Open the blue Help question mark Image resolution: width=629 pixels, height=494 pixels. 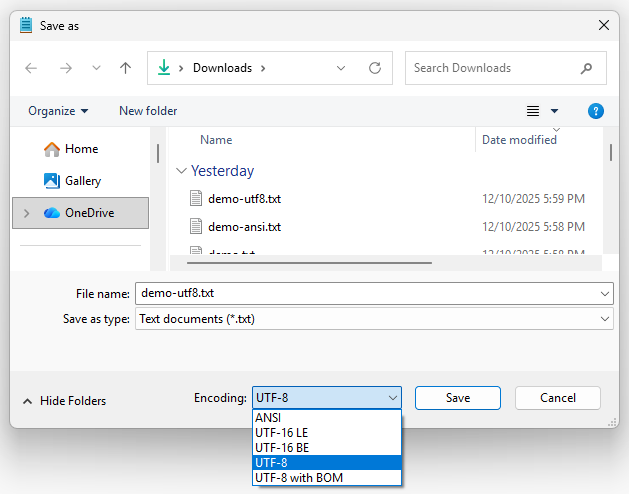[596, 111]
